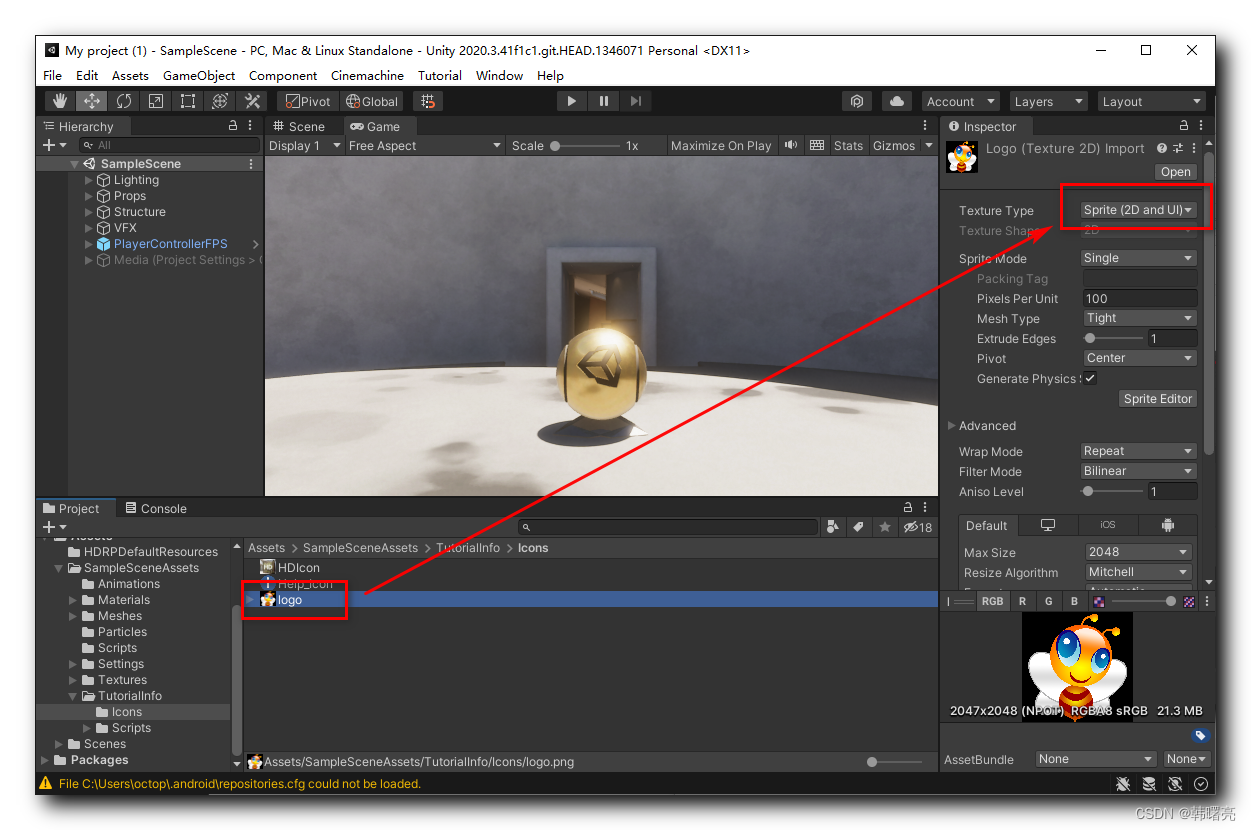Open the Sprite Editor
The width and height of the screenshot is (1251, 830).
pos(1157,398)
